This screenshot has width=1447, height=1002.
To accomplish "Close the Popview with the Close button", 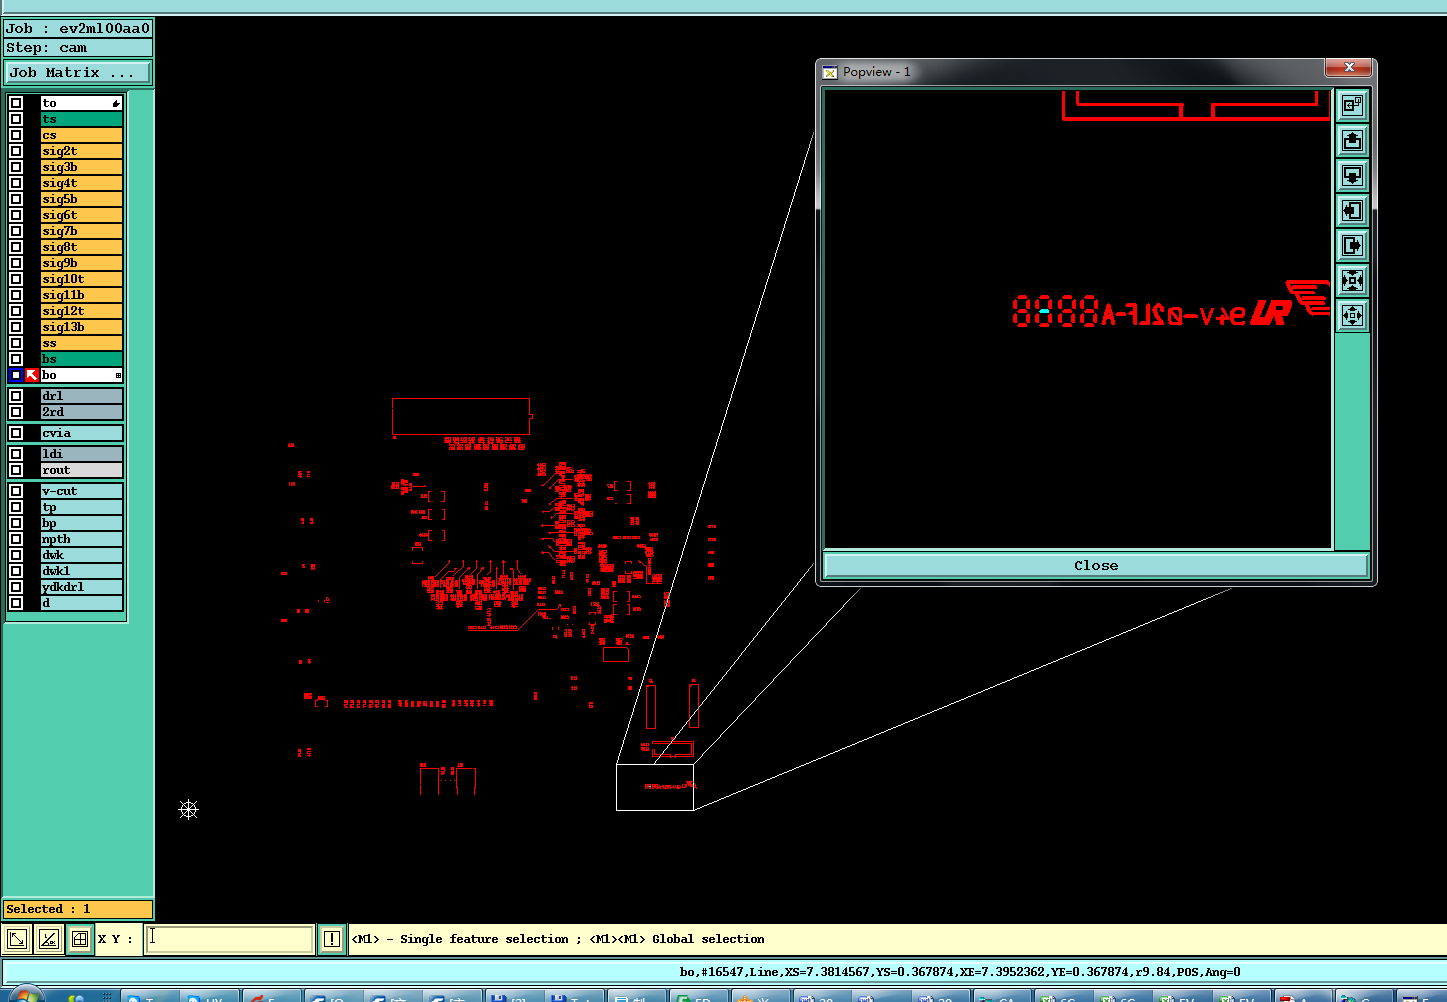I will click(1096, 565).
